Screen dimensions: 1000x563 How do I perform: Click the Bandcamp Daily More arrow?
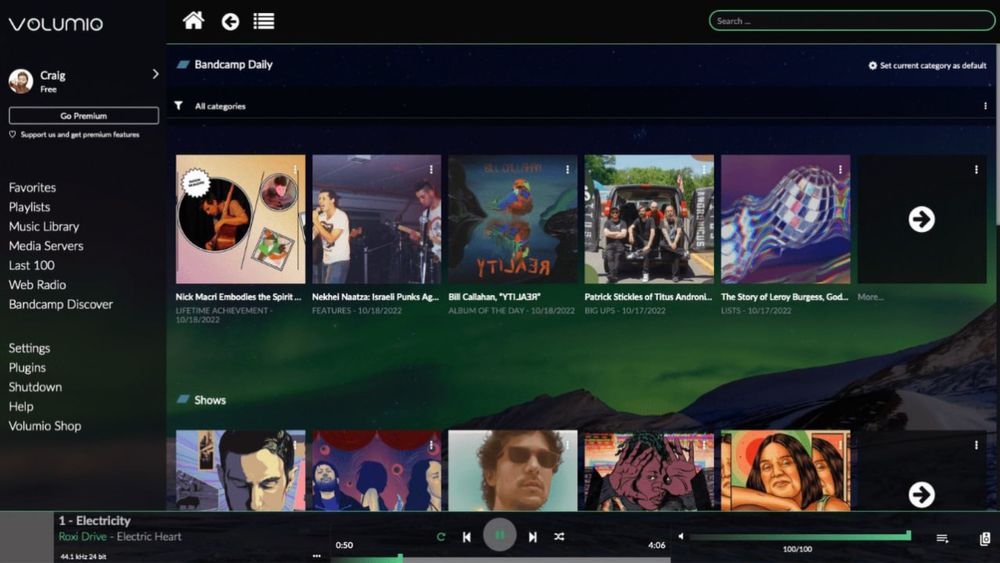(922, 219)
